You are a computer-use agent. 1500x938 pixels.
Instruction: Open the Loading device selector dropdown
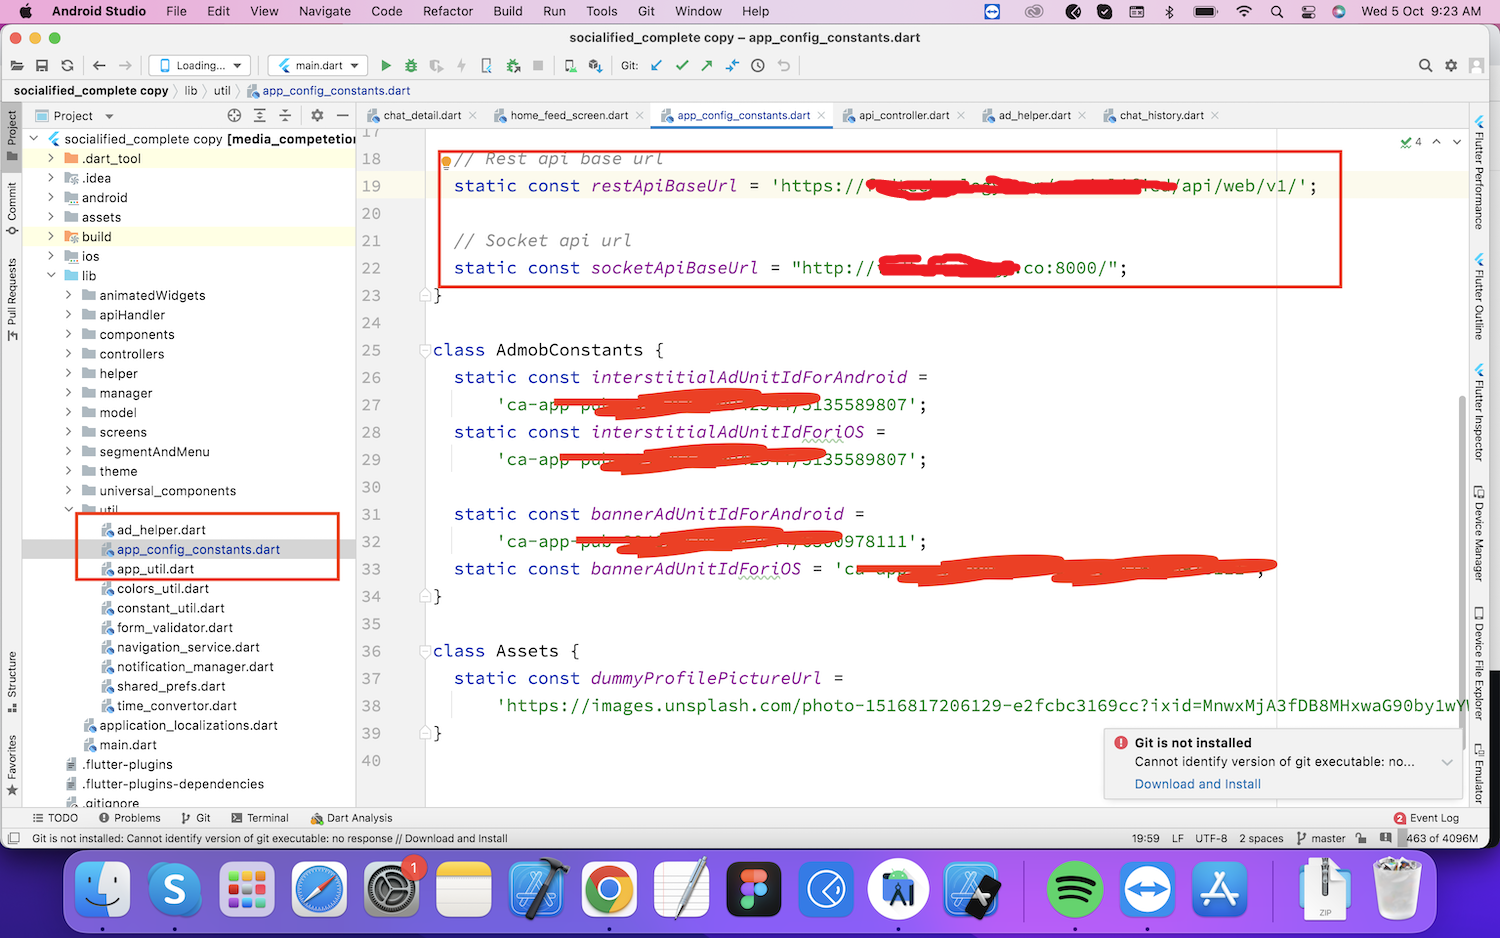pyautogui.click(x=200, y=66)
